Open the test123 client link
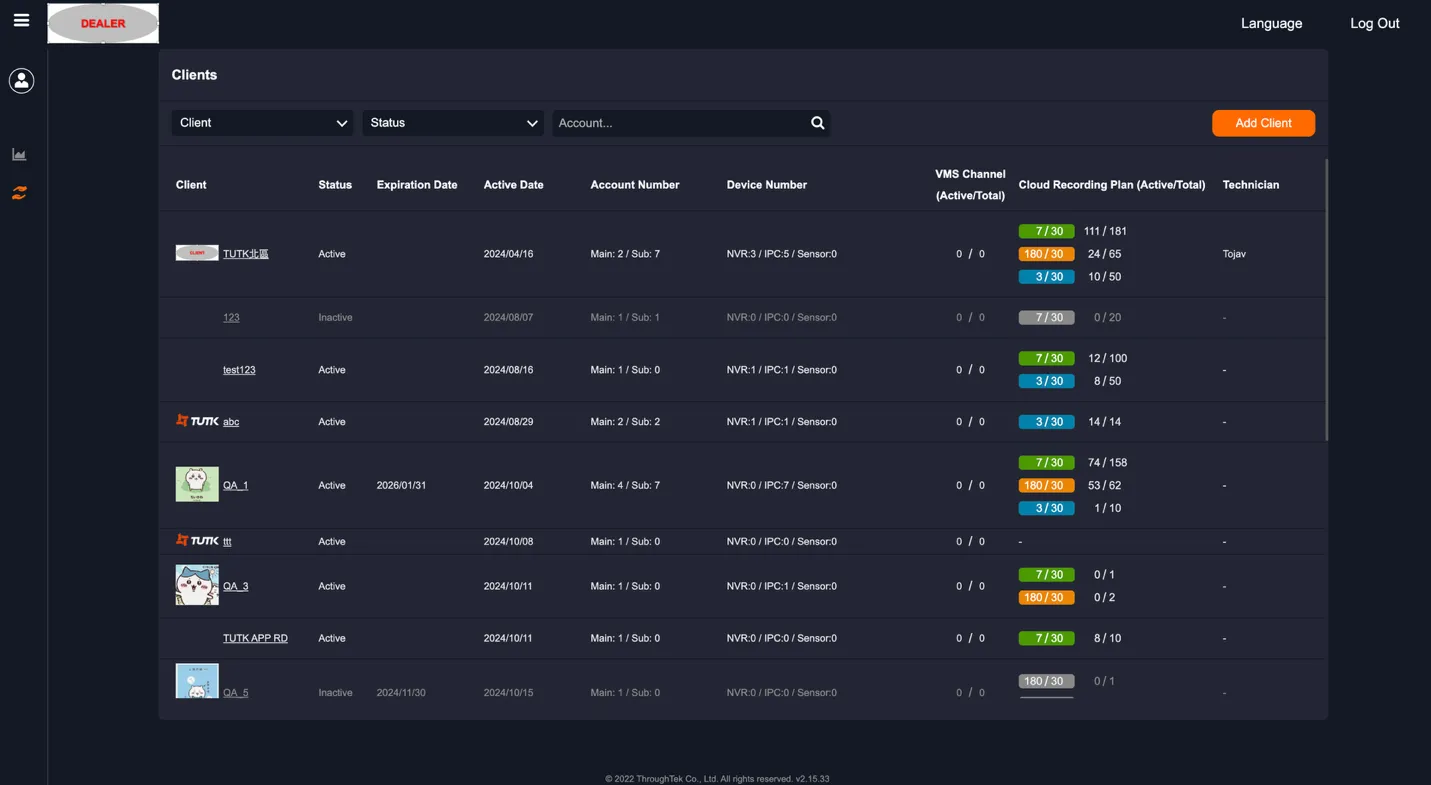1431x785 pixels. point(239,369)
